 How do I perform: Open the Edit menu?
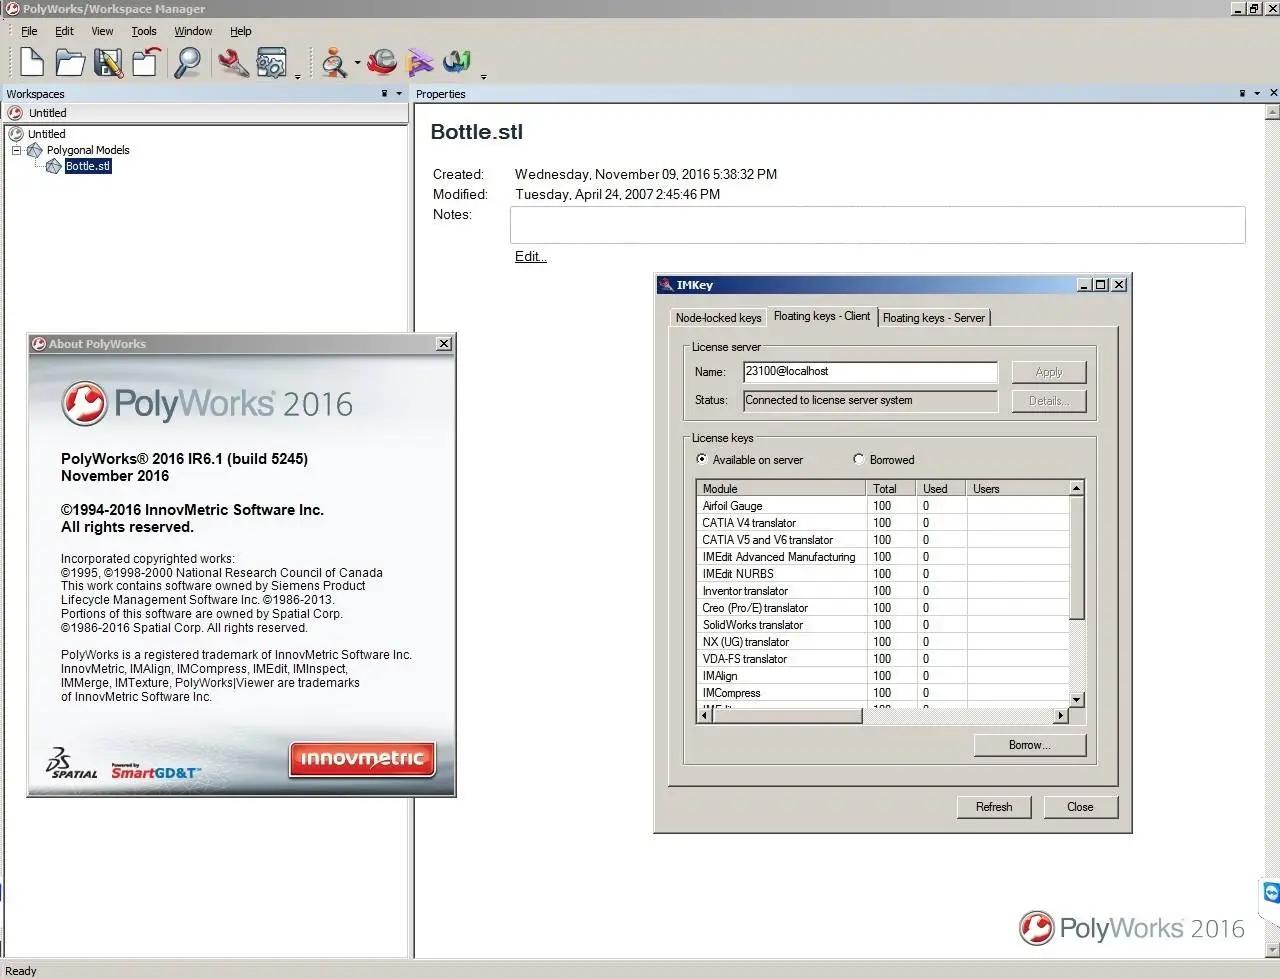point(64,31)
